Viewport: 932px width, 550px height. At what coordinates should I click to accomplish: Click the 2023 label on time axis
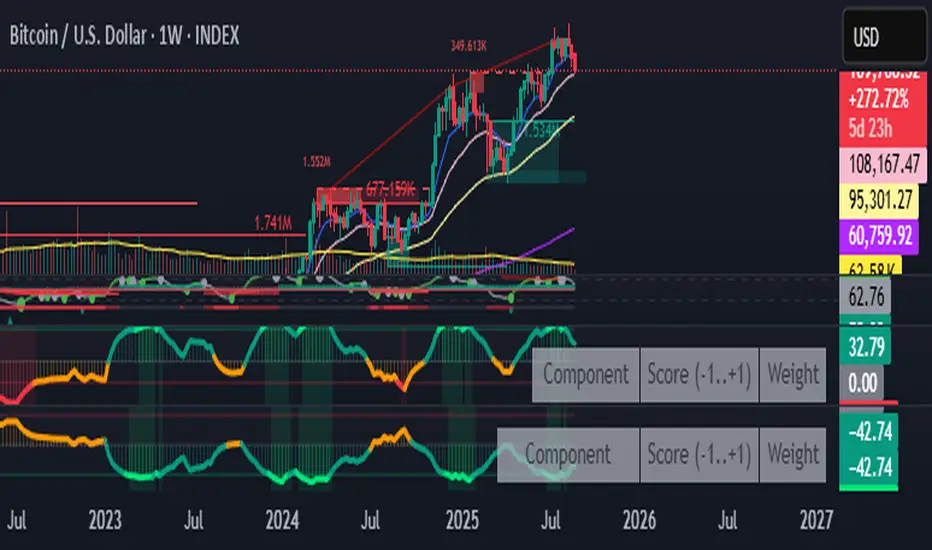(105, 520)
